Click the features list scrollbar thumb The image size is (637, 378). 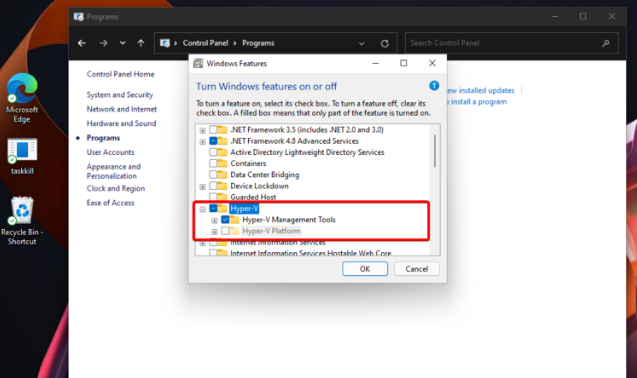tap(435, 151)
